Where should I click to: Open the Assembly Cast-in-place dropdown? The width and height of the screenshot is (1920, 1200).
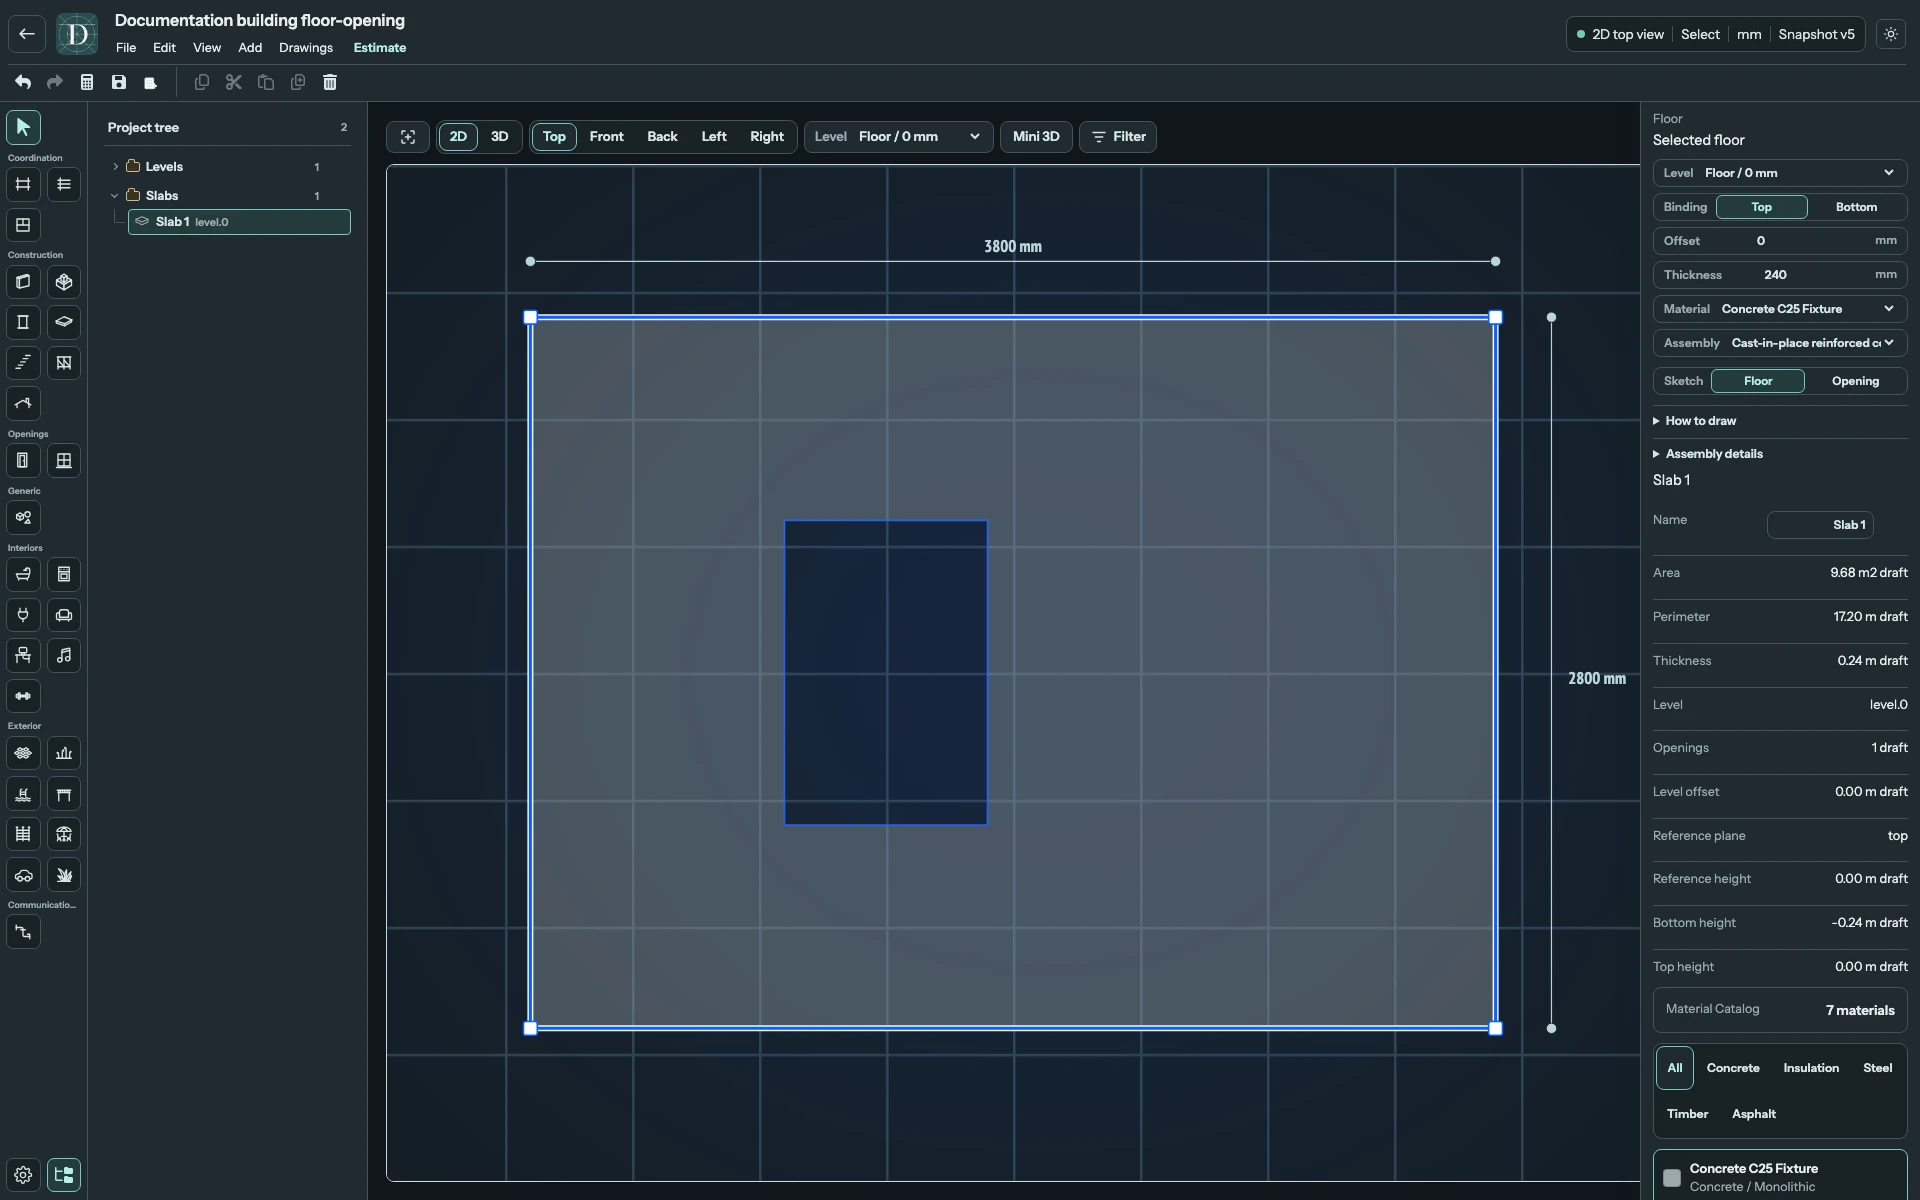[1779, 343]
